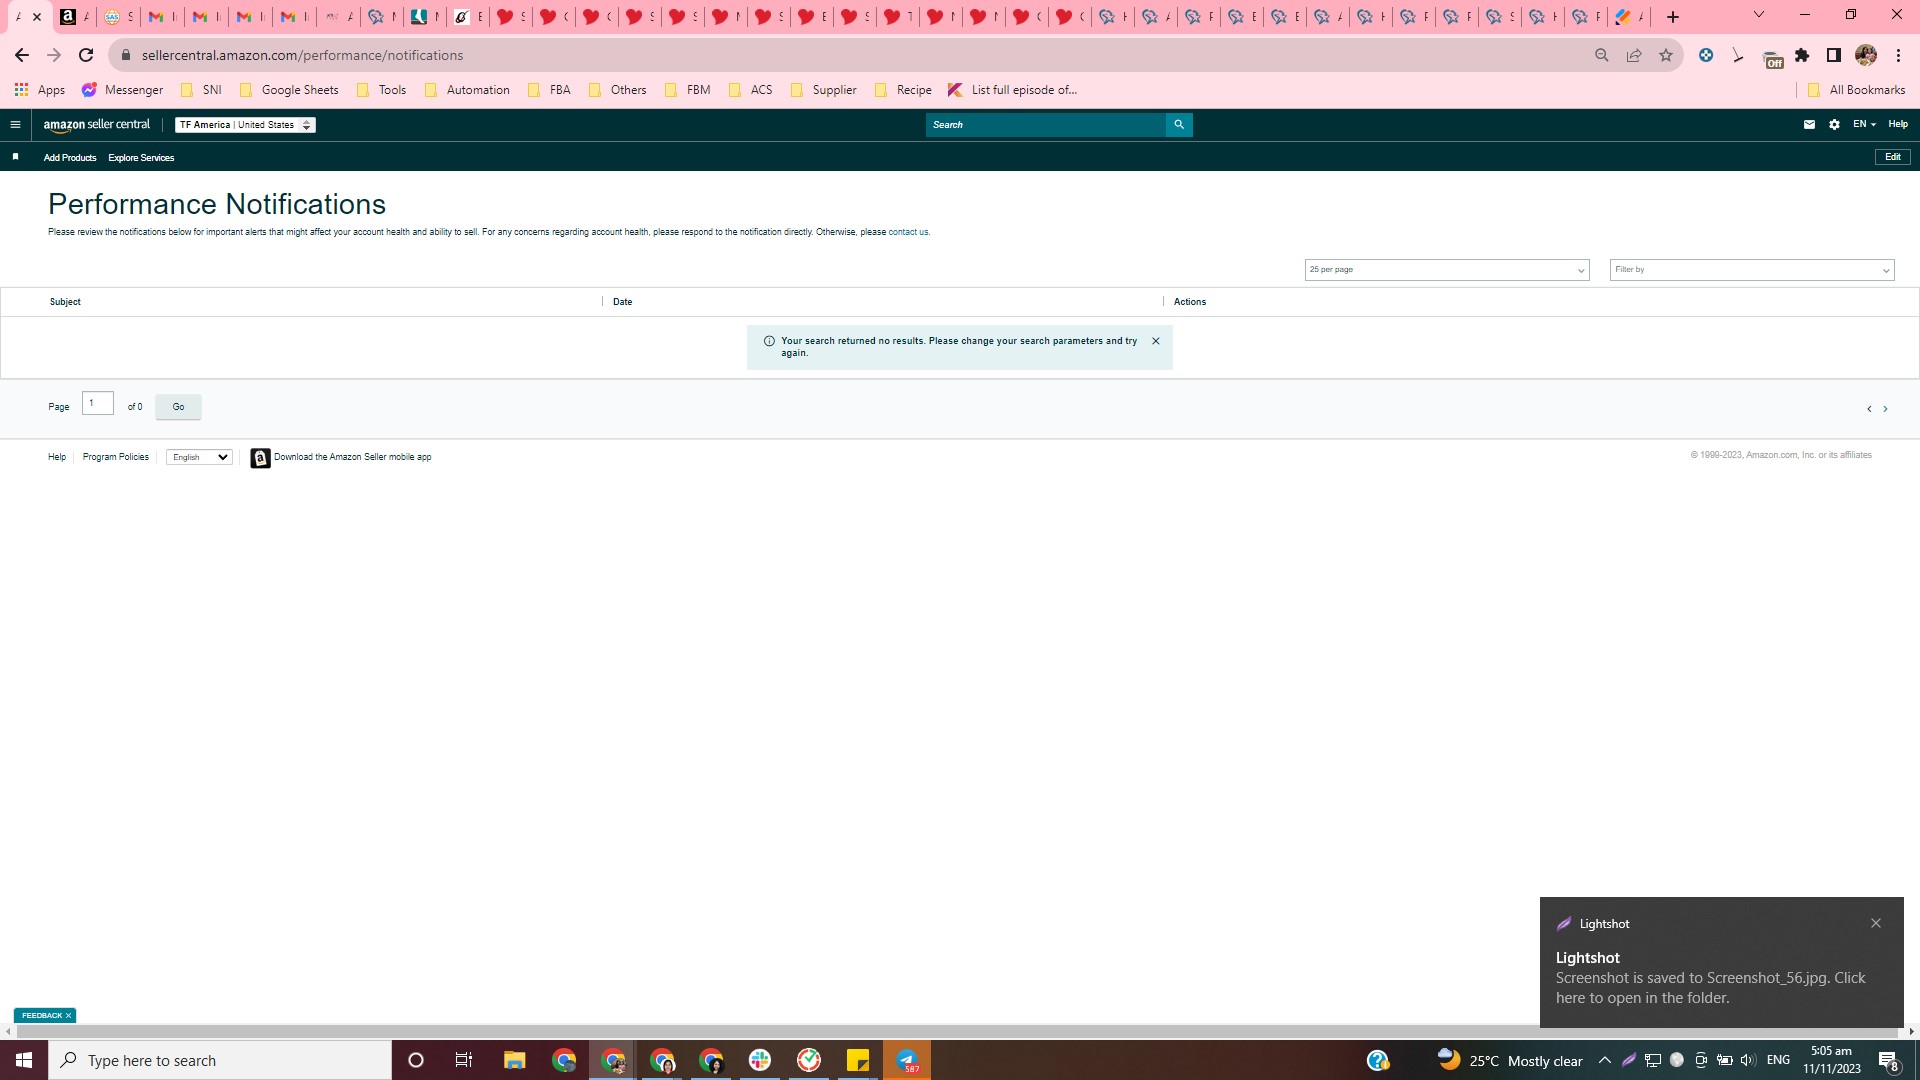The image size is (1920, 1080).
Task: Click the page number input box
Action: coord(98,403)
